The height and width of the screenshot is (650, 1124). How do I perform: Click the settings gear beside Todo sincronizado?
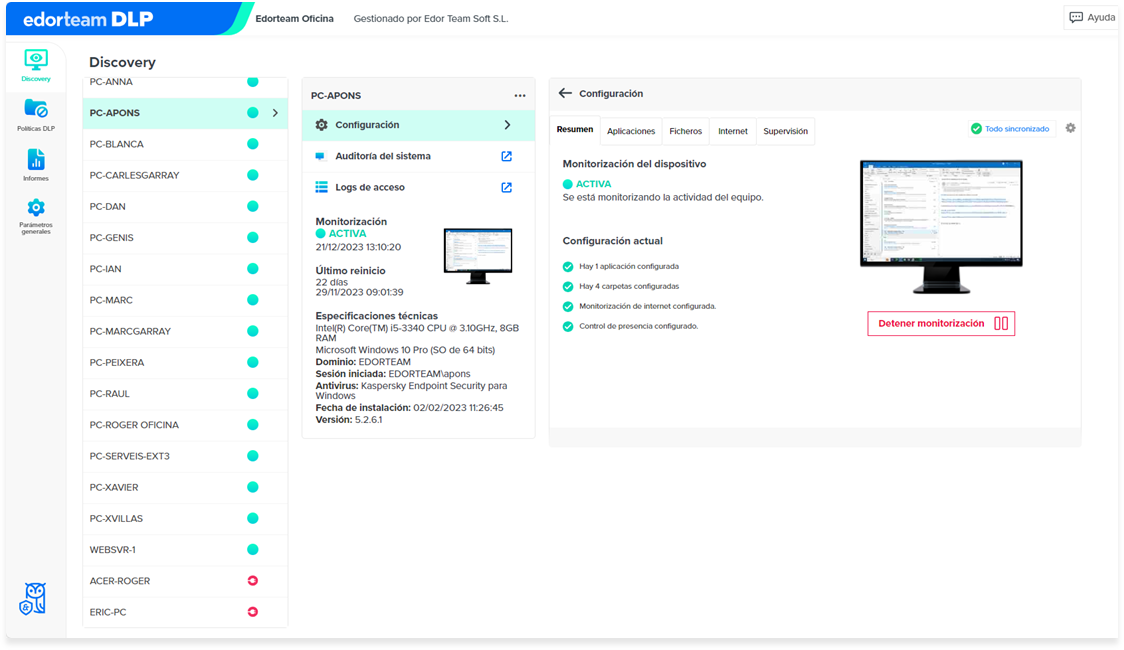pos(1070,128)
